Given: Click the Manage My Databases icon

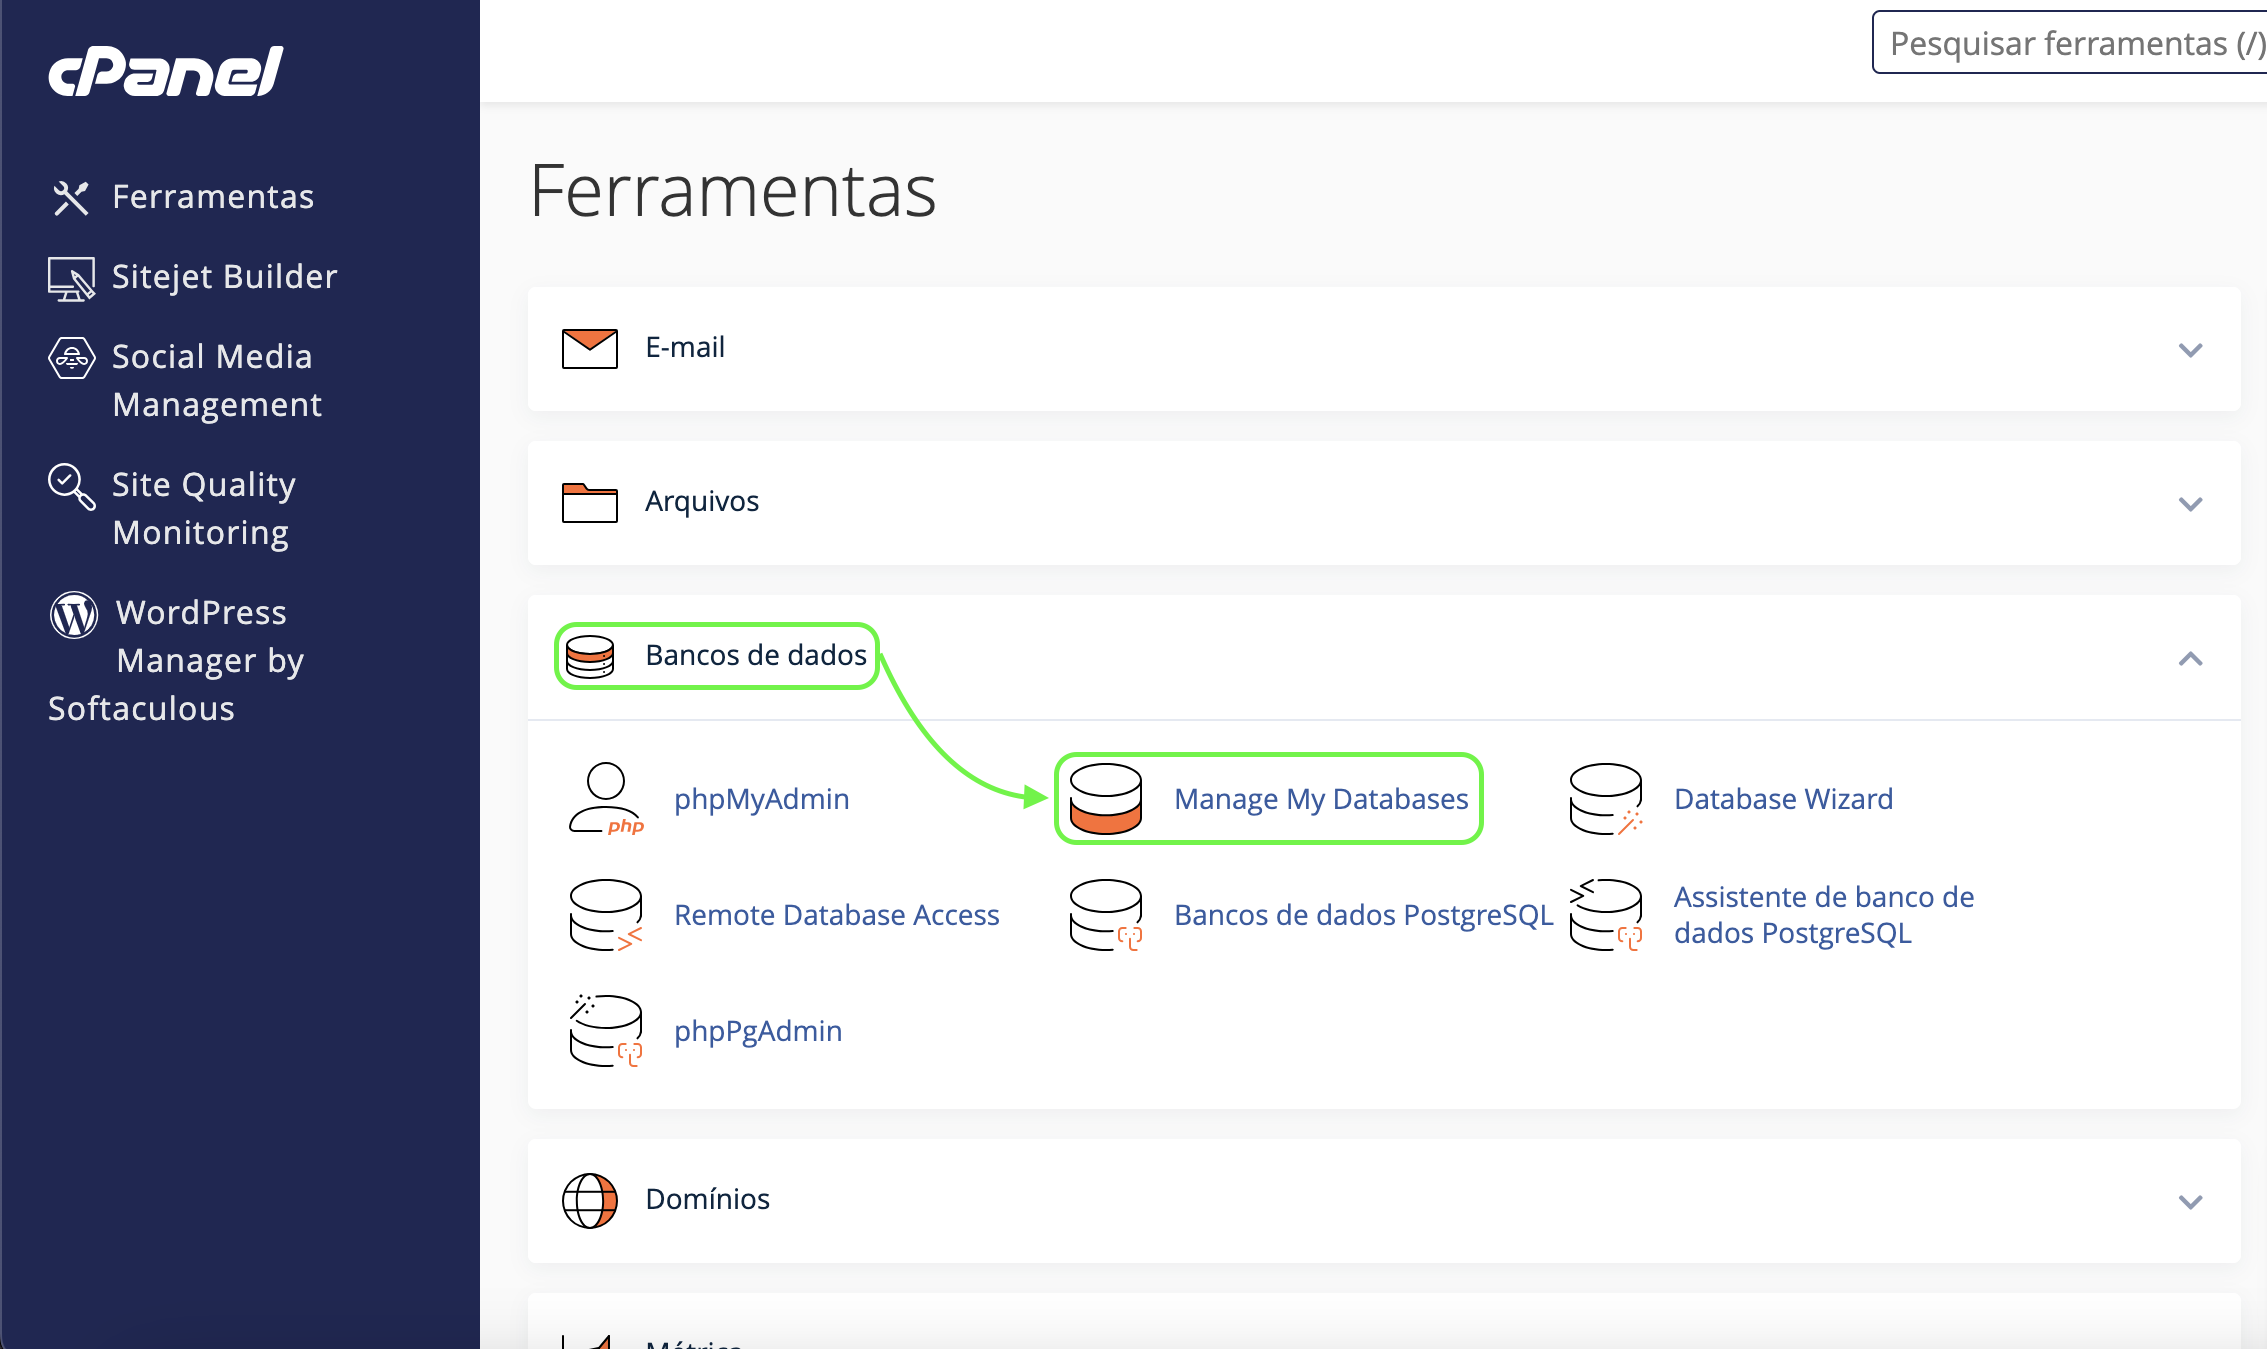Looking at the screenshot, I should (x=1105, y=798).
